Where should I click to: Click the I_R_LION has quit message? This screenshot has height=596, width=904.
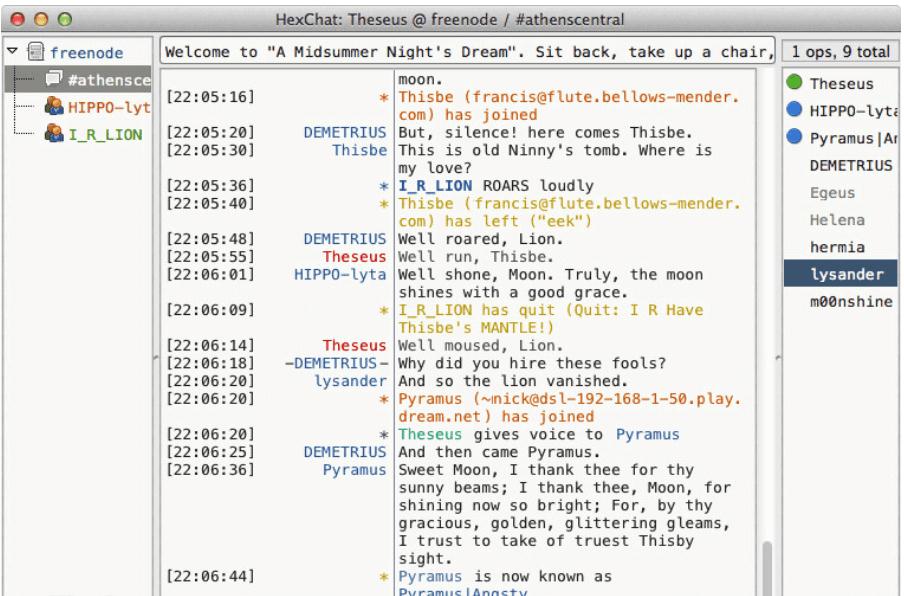click(x=551, y=319)
